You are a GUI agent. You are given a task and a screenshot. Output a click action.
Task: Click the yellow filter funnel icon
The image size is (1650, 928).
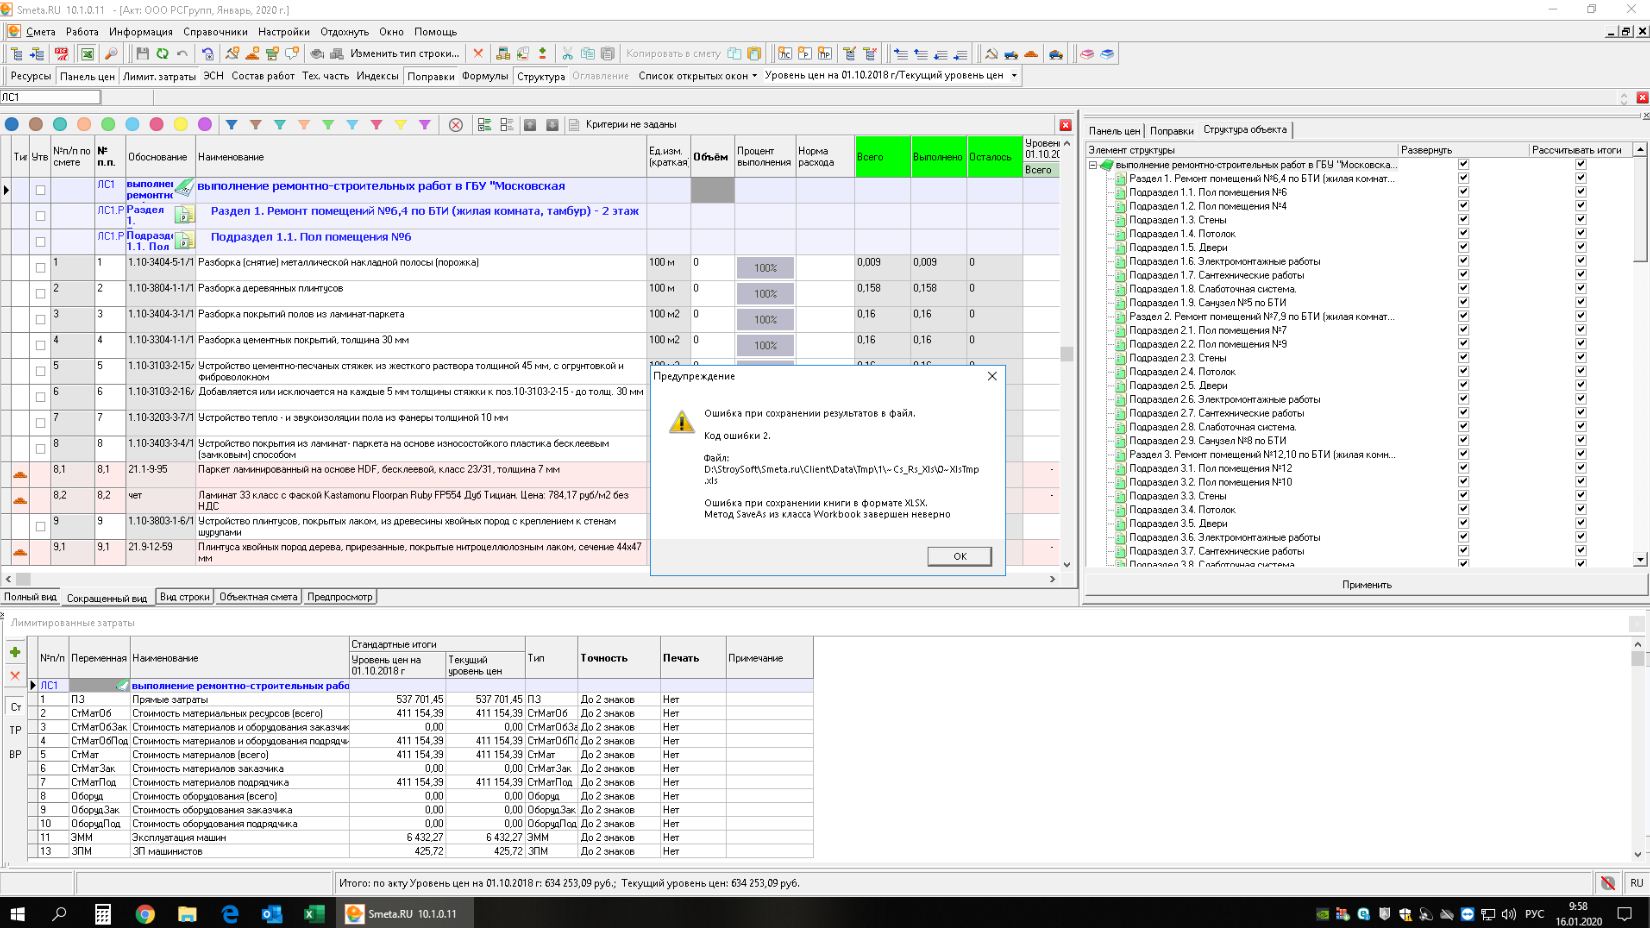400,125
